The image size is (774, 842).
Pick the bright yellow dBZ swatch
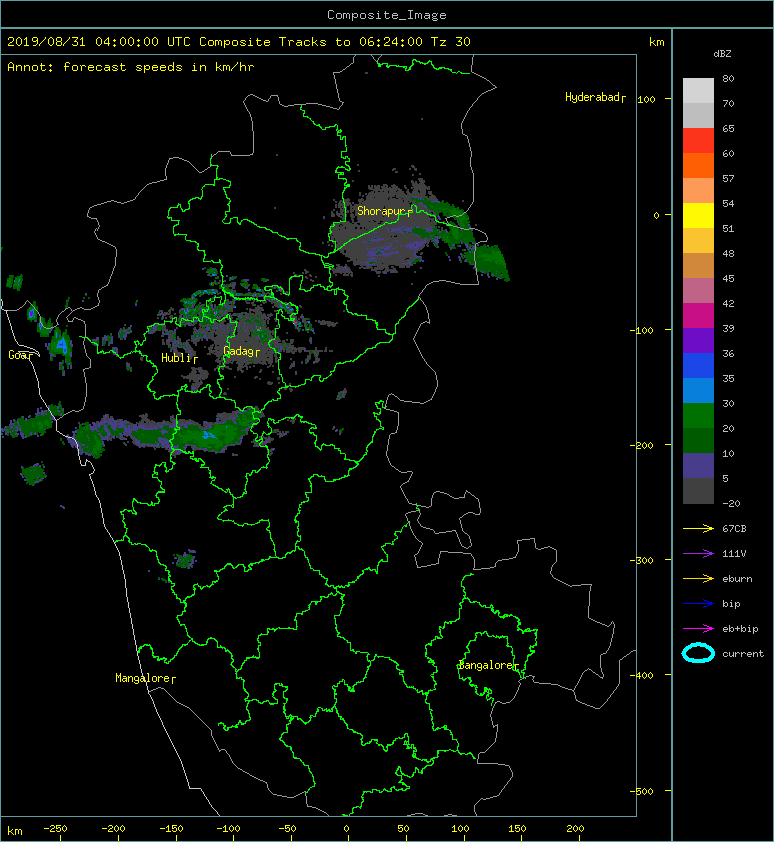coord(698,216)
